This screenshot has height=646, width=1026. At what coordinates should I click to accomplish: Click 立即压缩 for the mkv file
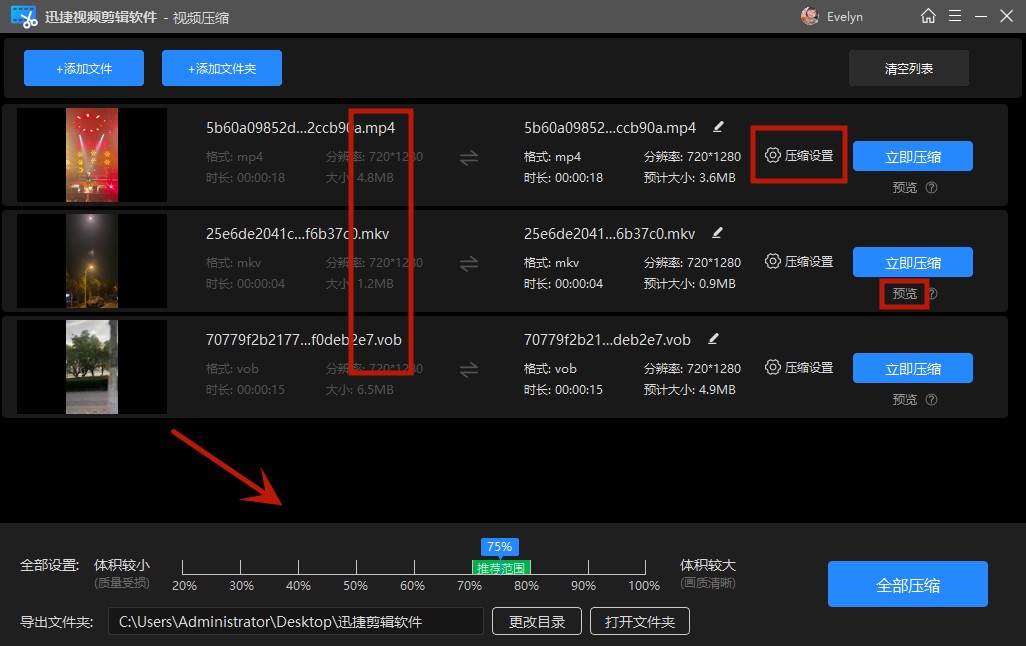click(912, 262)
